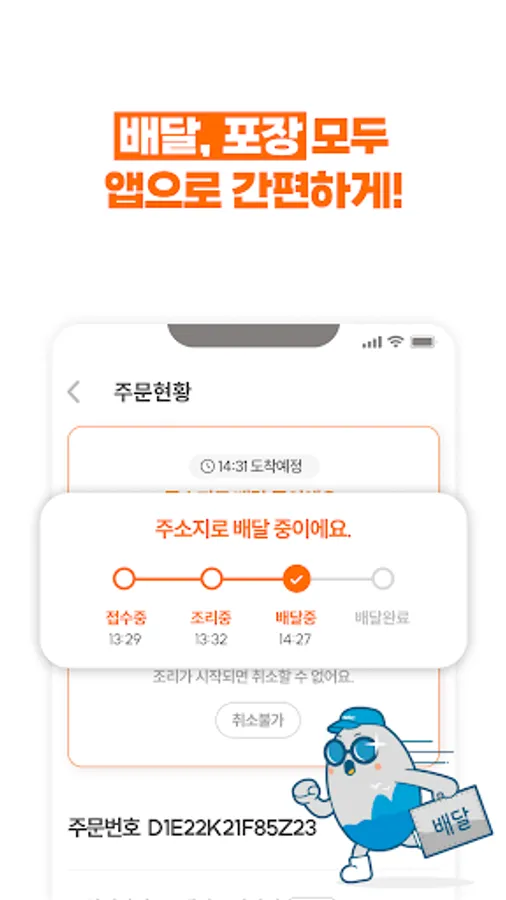This screenshot has width=506, height=900.
Task: Click the 배달중 14:27 step label
Action: pyautogui.click(x=295, y=628)
